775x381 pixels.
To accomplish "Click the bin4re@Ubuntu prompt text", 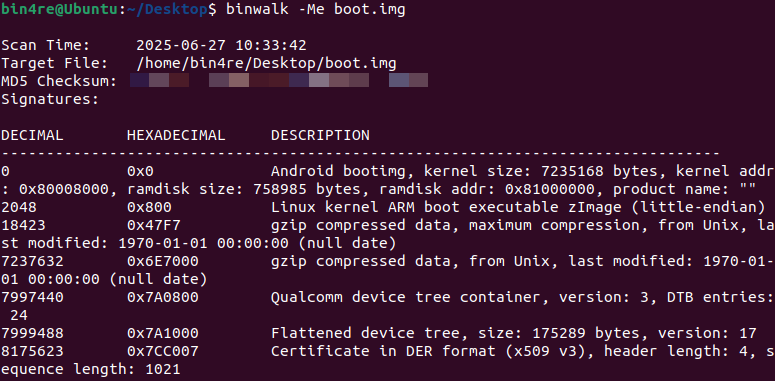I will pos(59,9).
